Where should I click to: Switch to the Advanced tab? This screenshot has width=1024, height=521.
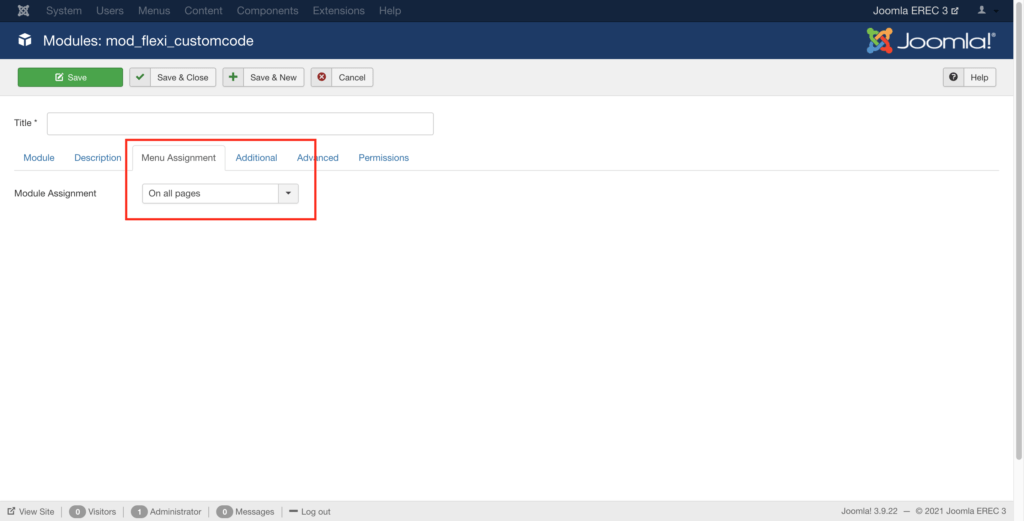[x=317, y=157]
